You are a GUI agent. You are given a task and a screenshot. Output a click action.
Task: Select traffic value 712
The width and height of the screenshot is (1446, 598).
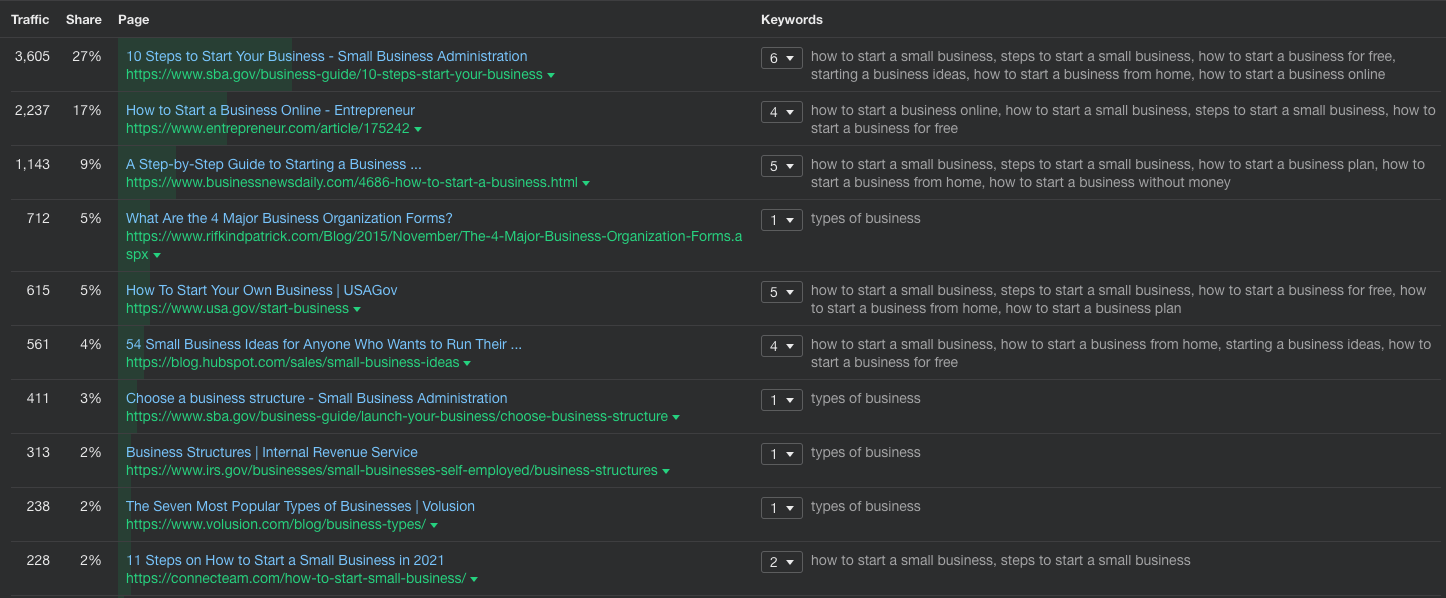[x=38, y=218]
